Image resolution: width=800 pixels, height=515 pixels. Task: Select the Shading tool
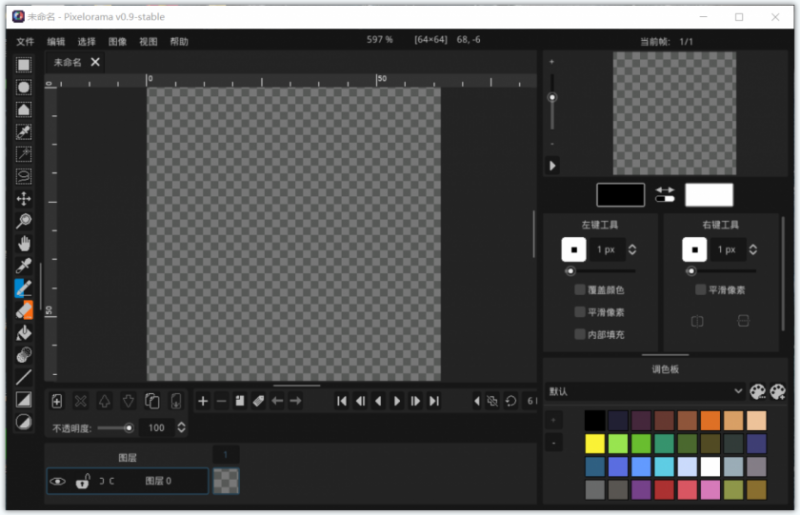coord(23,355)
